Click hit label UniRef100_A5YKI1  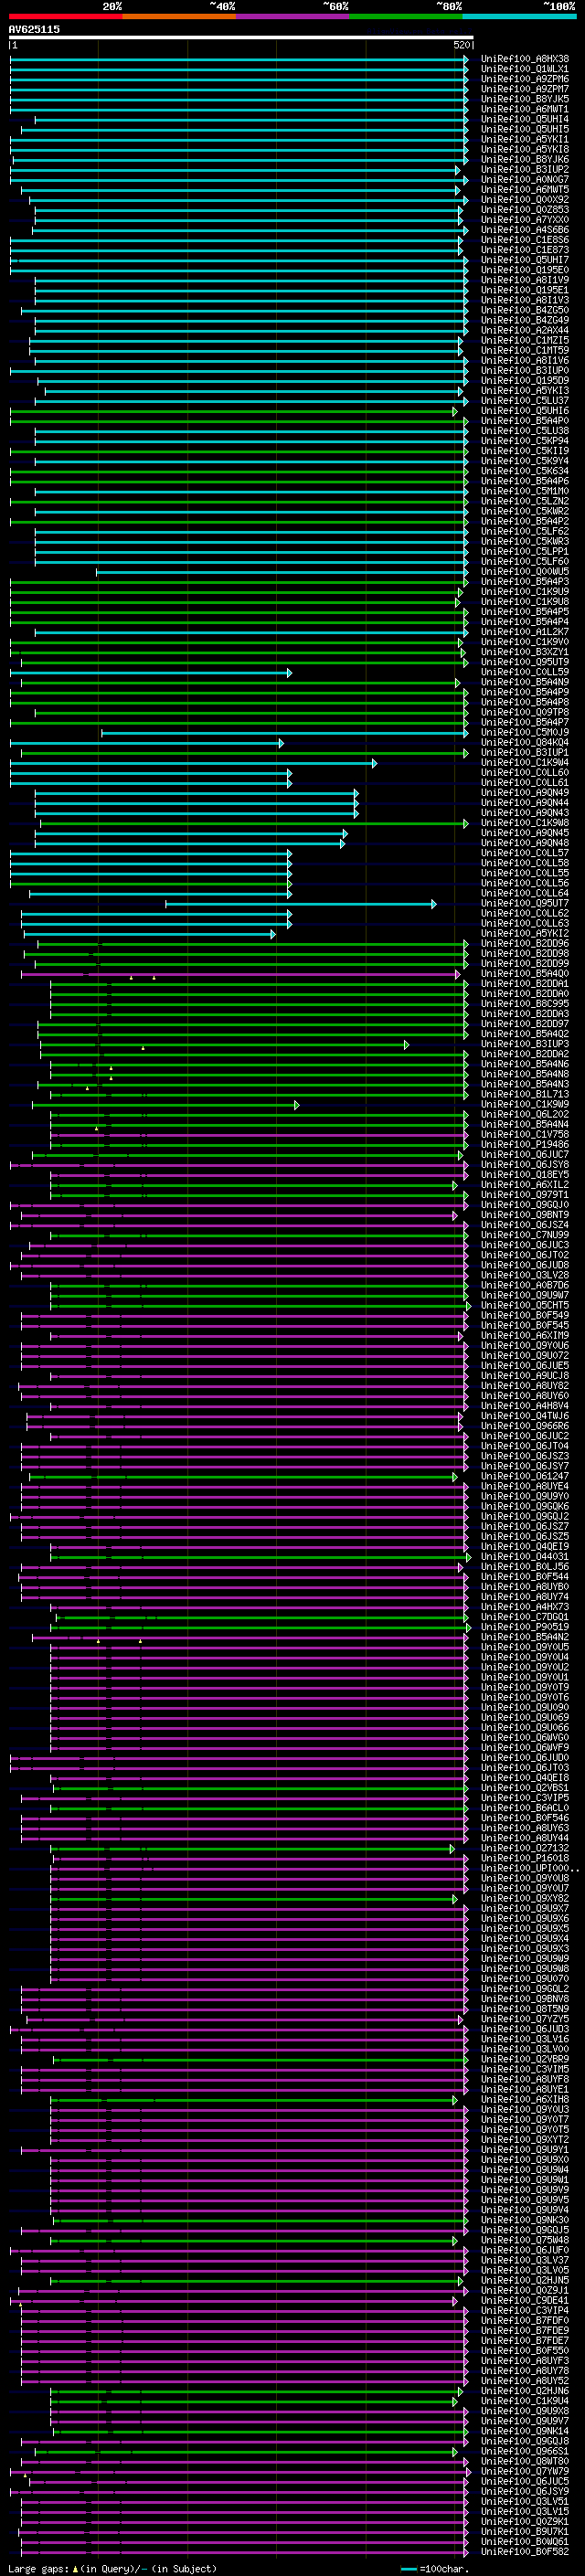click(x=525, y=140)
